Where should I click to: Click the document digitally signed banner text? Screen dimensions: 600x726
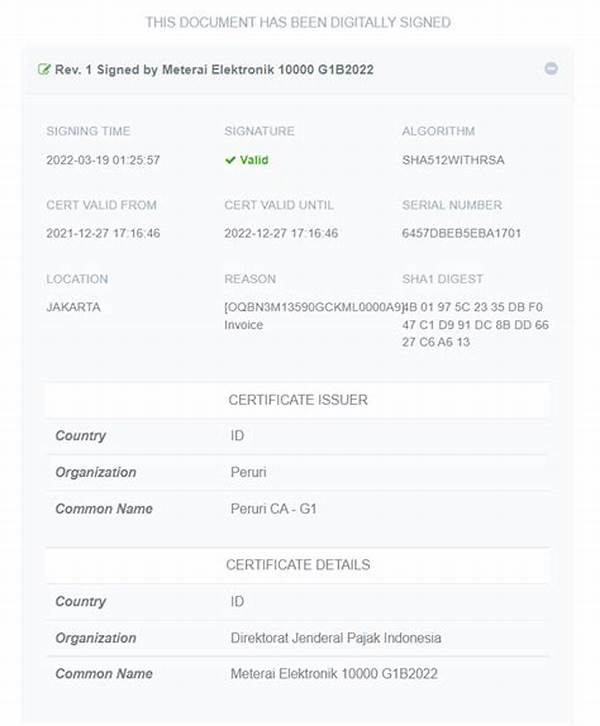(297, 22)
